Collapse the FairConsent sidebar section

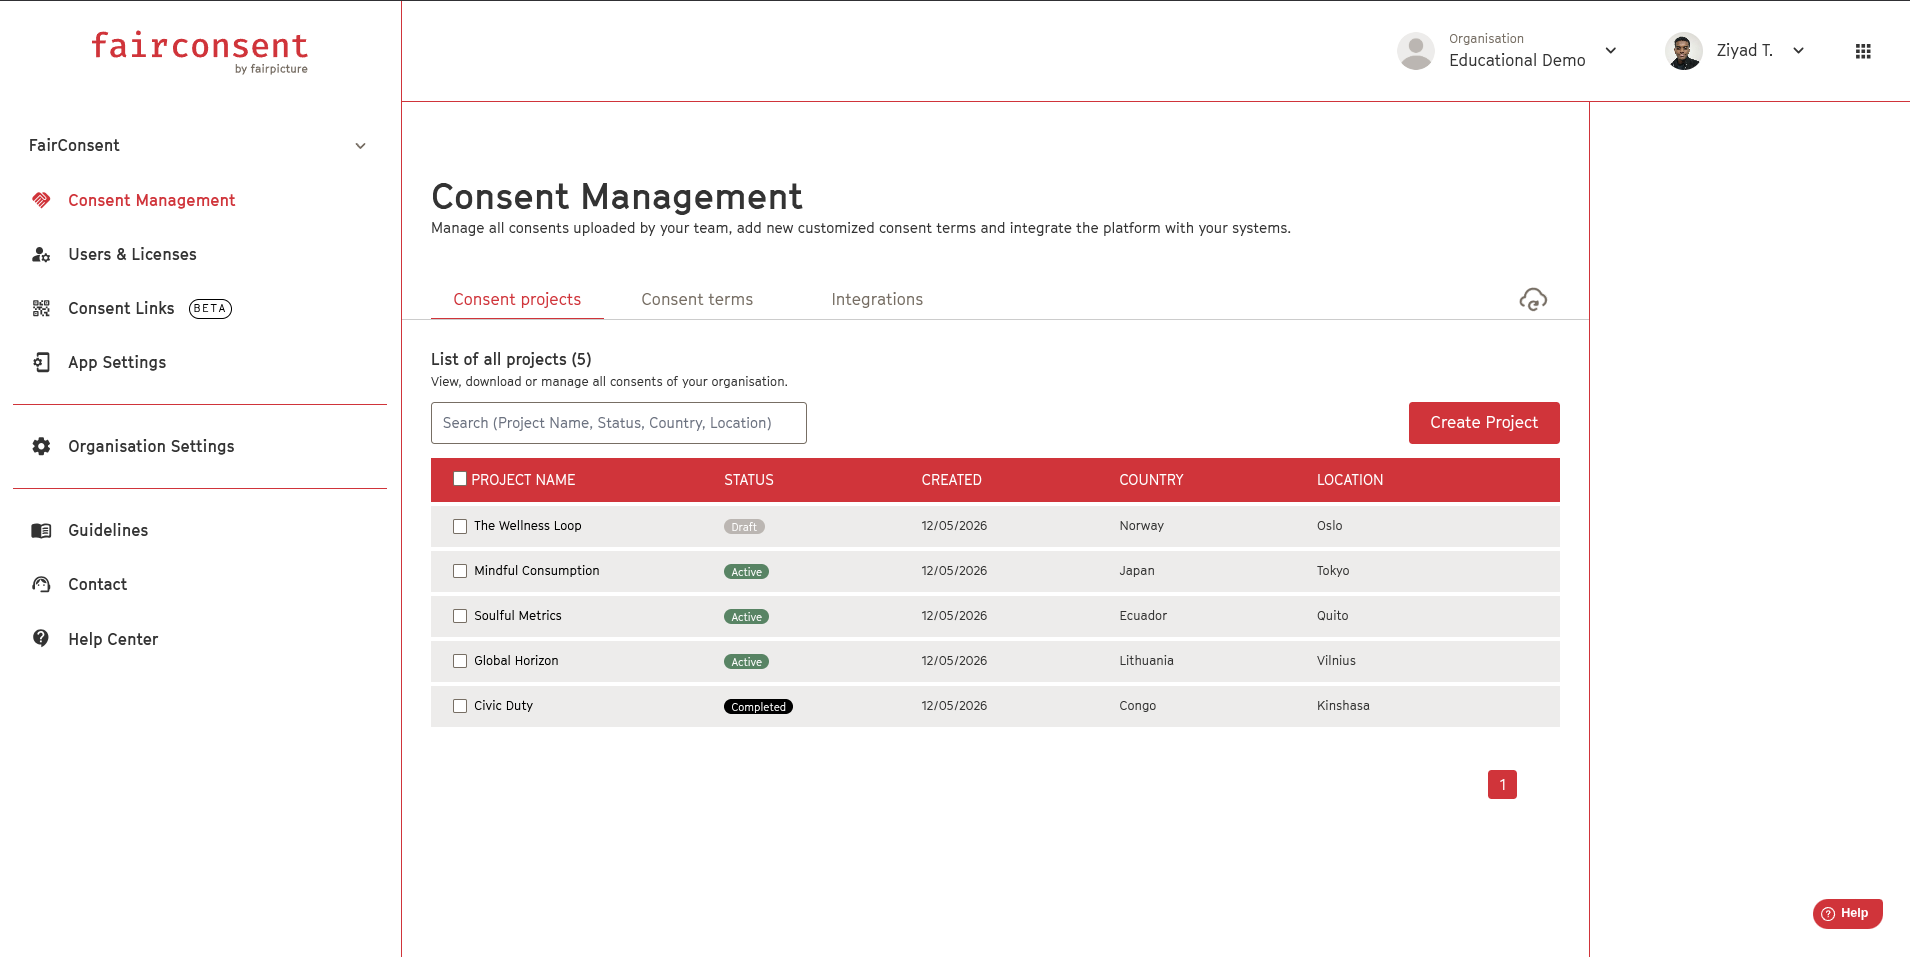360,146
